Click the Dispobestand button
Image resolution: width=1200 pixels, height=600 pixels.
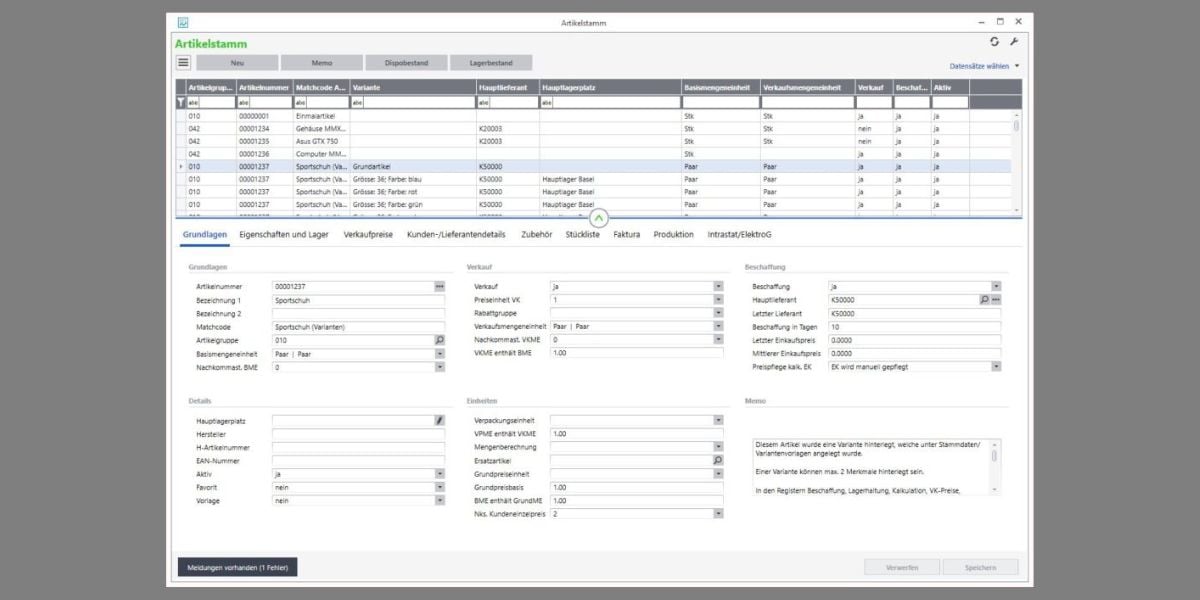tap(407, 62)
